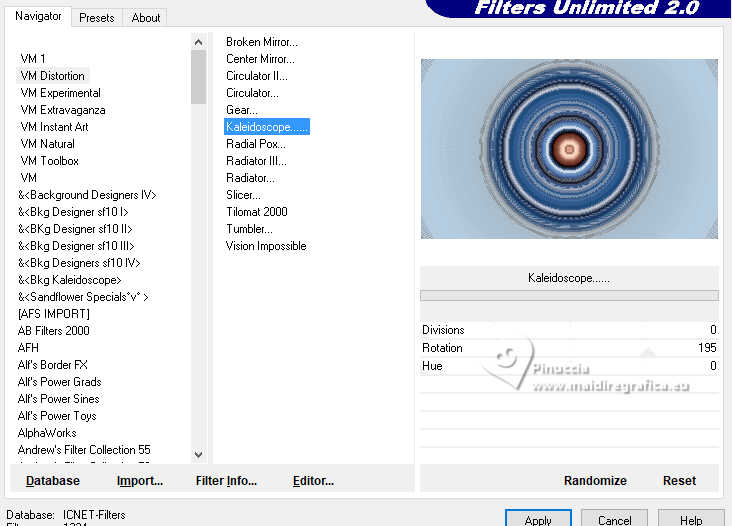Select &<Sandflower Specials°v°> category

[x=83, y=297]
